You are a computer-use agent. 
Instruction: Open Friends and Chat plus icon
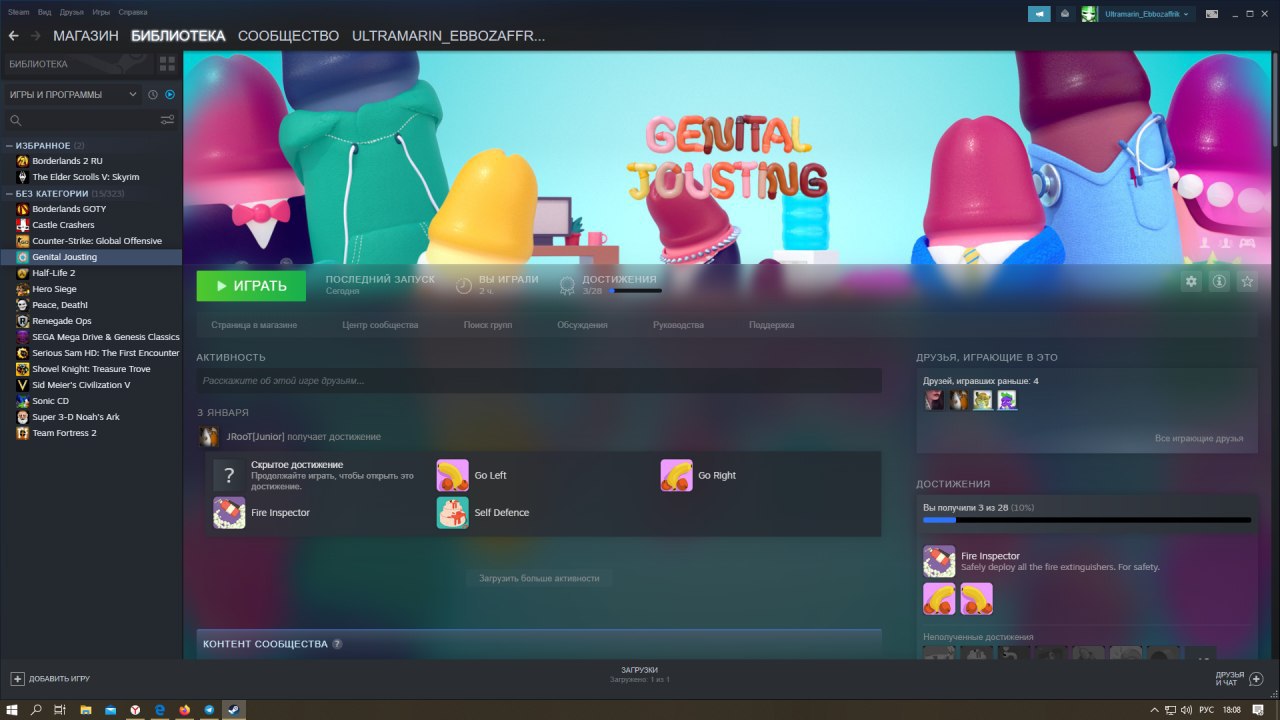click(x=1257, y=678)
